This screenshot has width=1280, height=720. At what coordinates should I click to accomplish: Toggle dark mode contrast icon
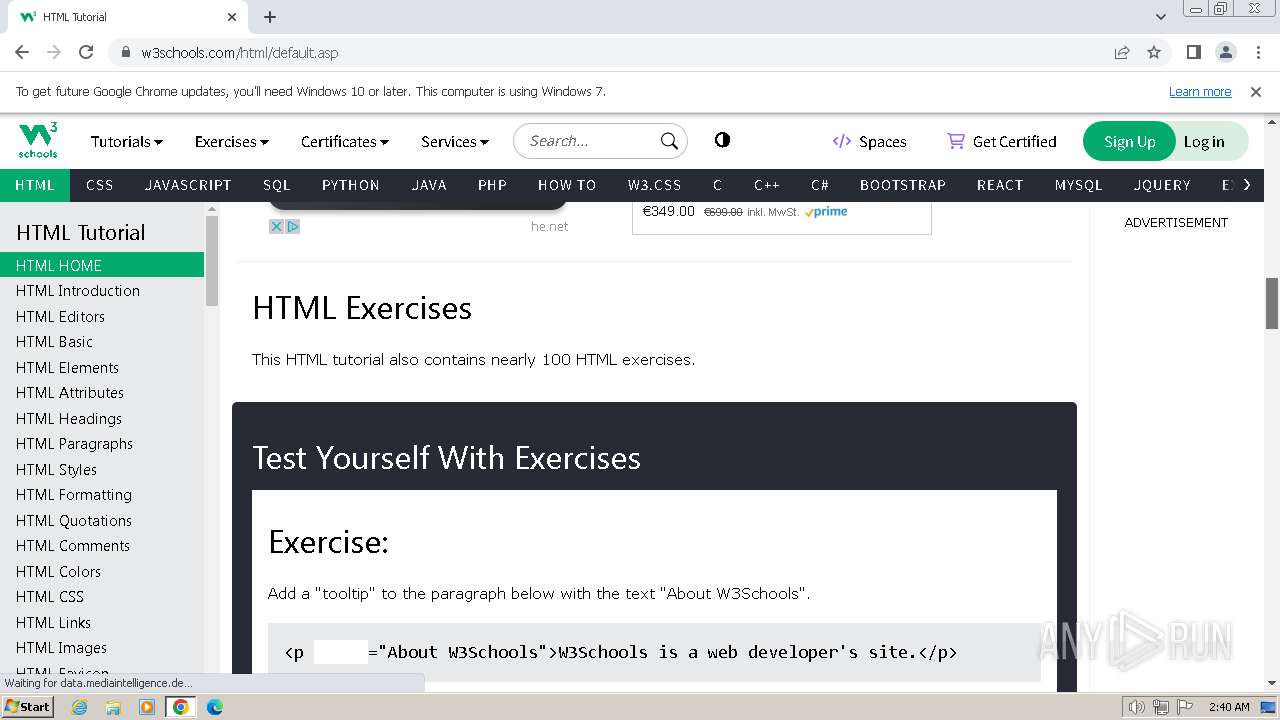click(722, 140)
